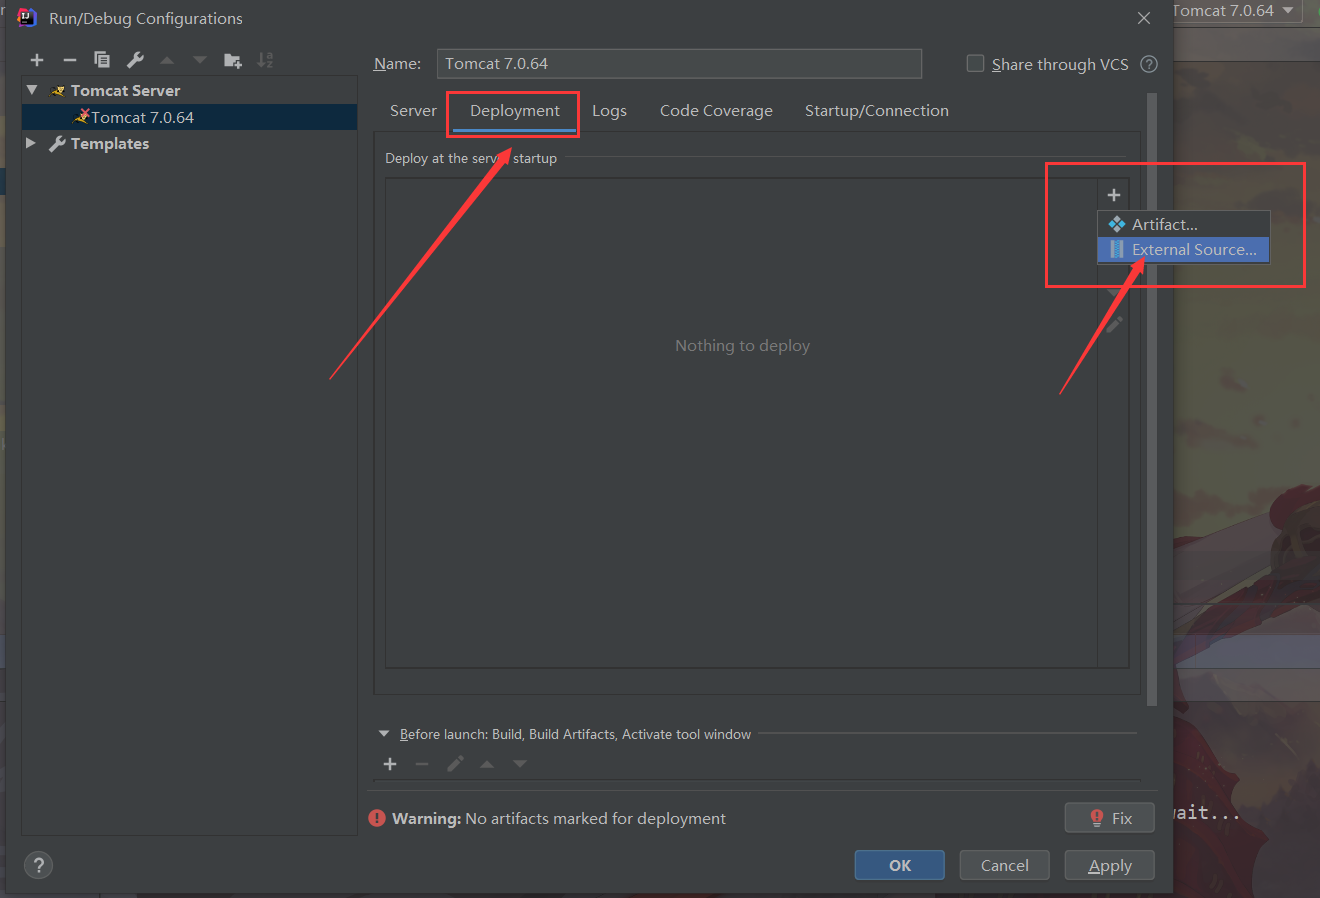This screenshot has height=898, width=1320.
Task: Click the deployment edit pencil icon
Action: click(1114, 324)
